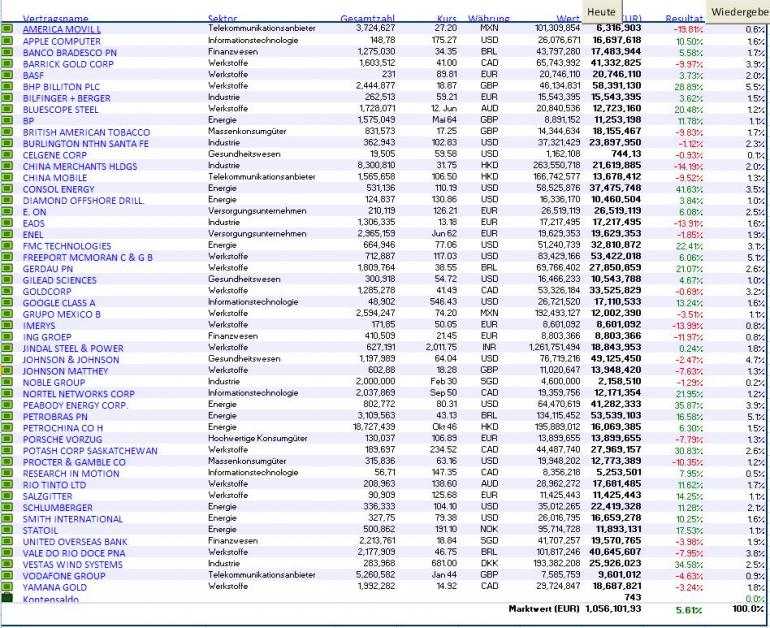This screenshot has height=628, width=770.
Task: Select PEABODY ENERGY CORP. result 35.87%
Action: [x=688, y=405]
